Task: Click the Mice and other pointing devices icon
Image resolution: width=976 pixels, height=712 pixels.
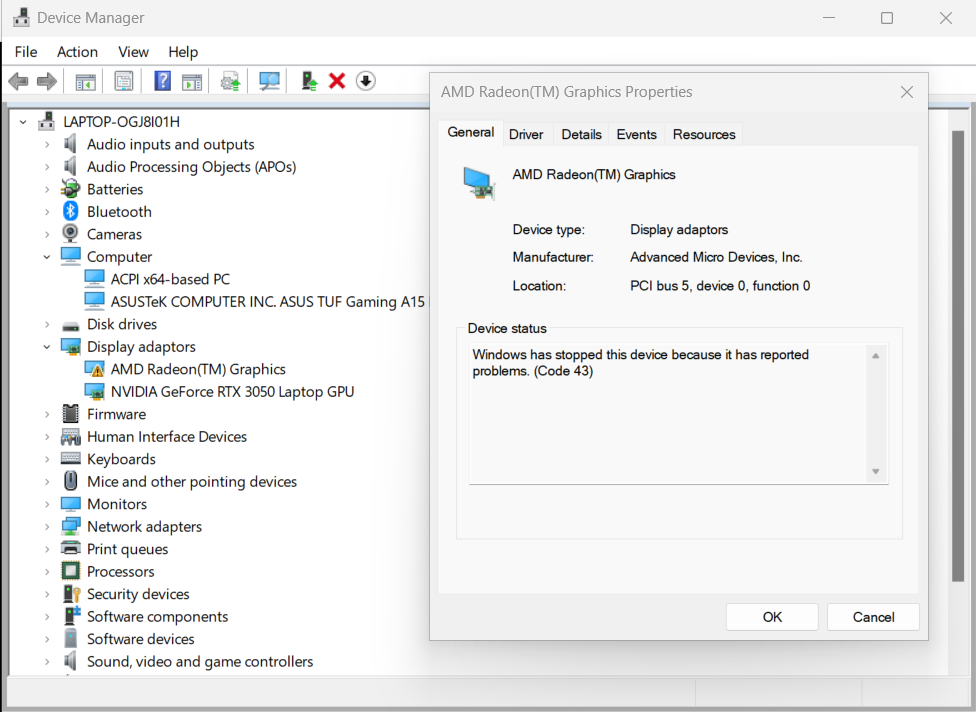Action: (70, 481)
